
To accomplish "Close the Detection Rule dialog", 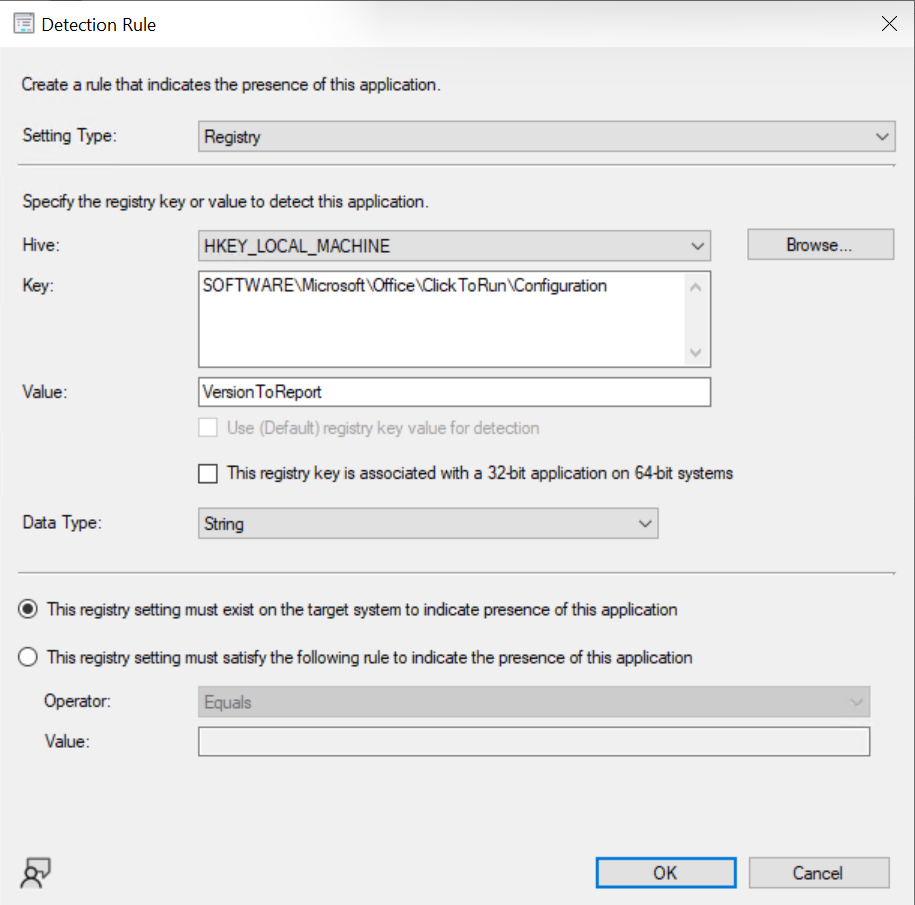I will point(888,24).
